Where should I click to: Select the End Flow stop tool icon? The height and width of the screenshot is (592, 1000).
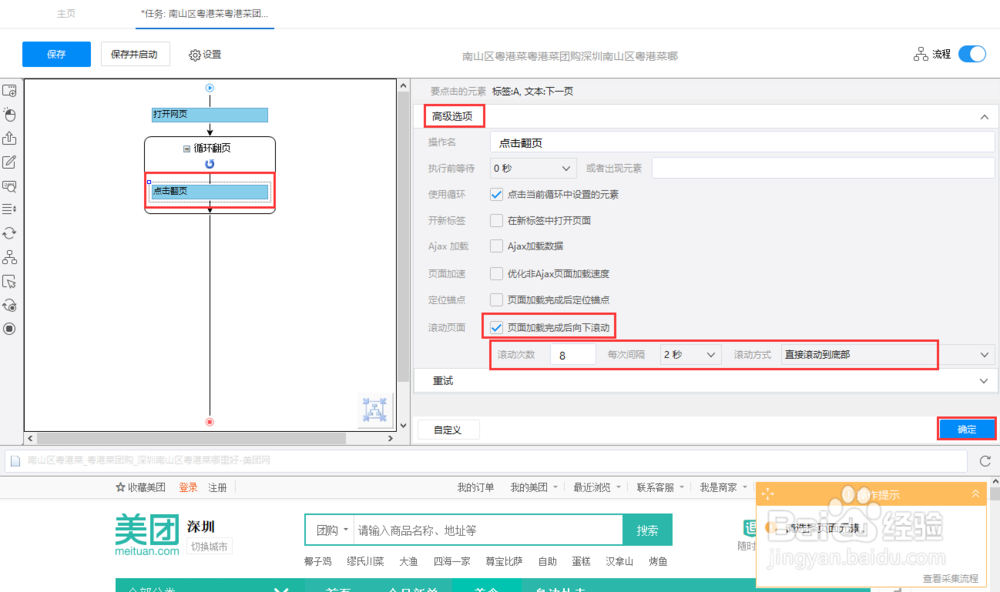coord(9,329)
